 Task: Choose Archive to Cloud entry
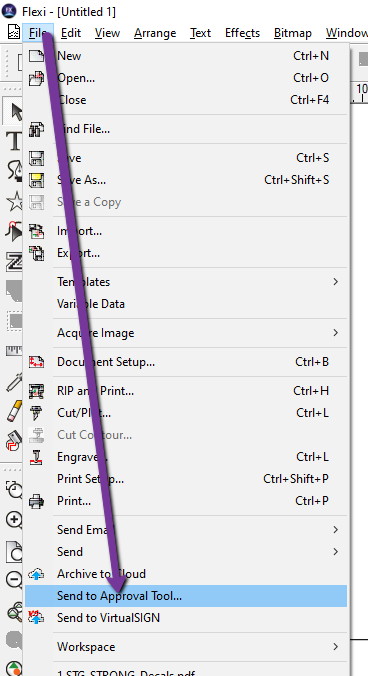click(x=186, y=574)
